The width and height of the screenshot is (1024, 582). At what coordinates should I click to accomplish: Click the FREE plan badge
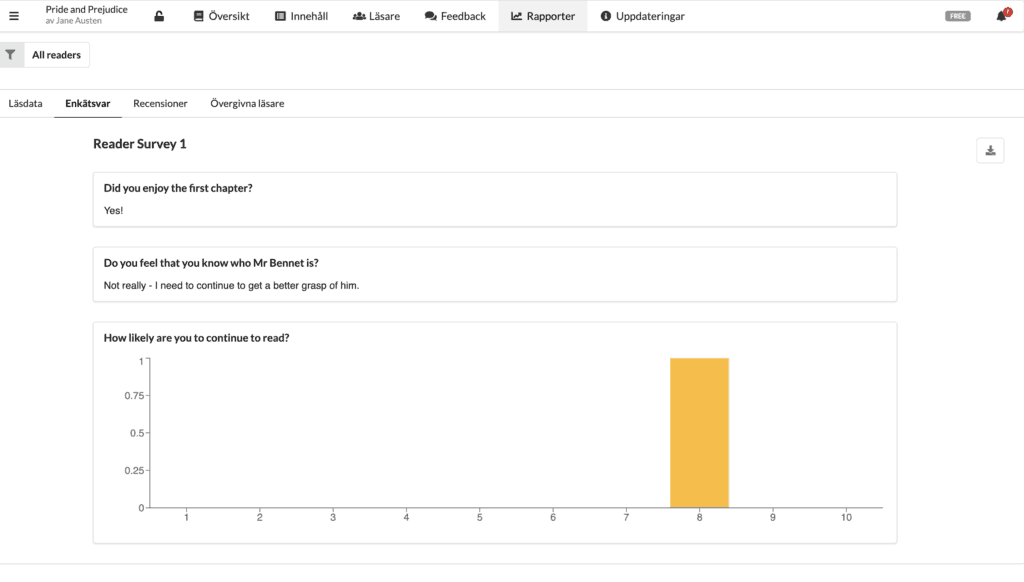click(x=957, y=16)
